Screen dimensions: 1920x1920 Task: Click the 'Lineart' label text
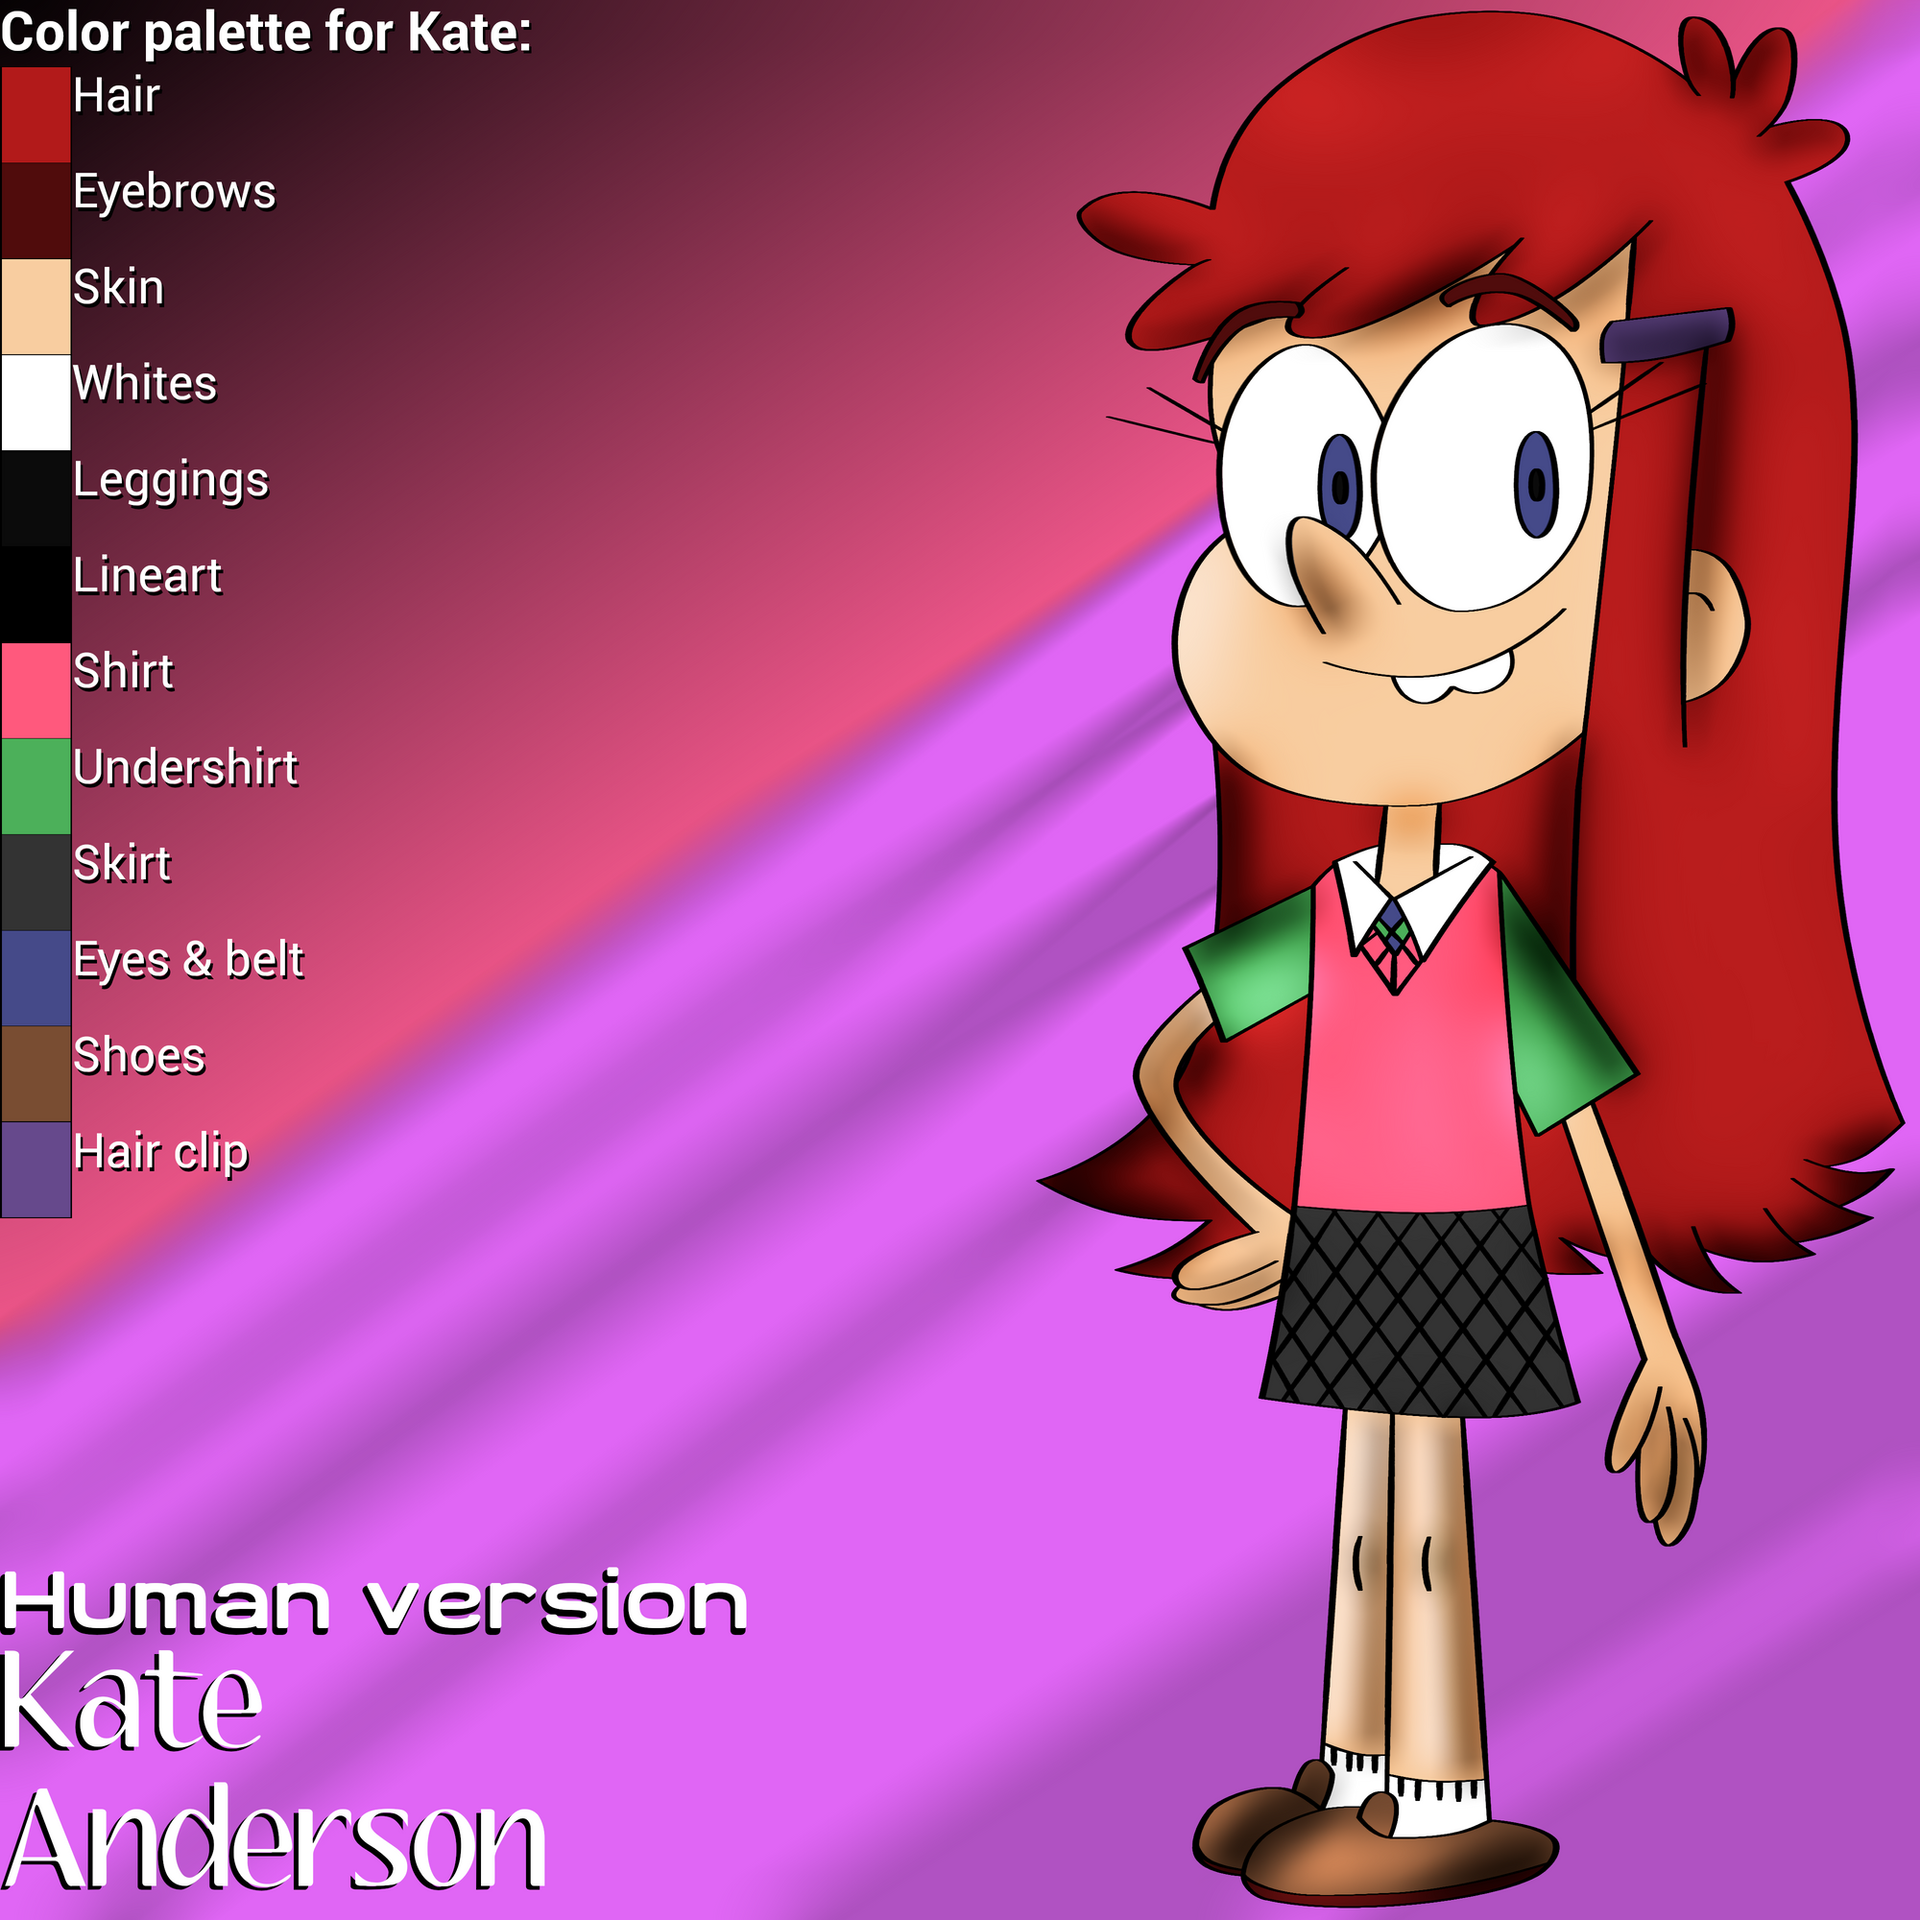click(148, 576)
